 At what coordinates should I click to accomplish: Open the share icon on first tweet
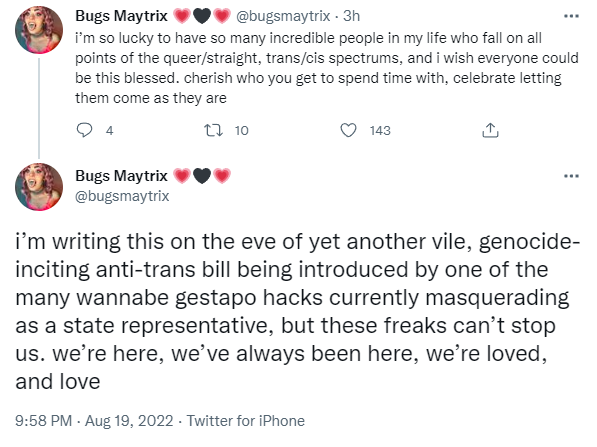(490, 130)
